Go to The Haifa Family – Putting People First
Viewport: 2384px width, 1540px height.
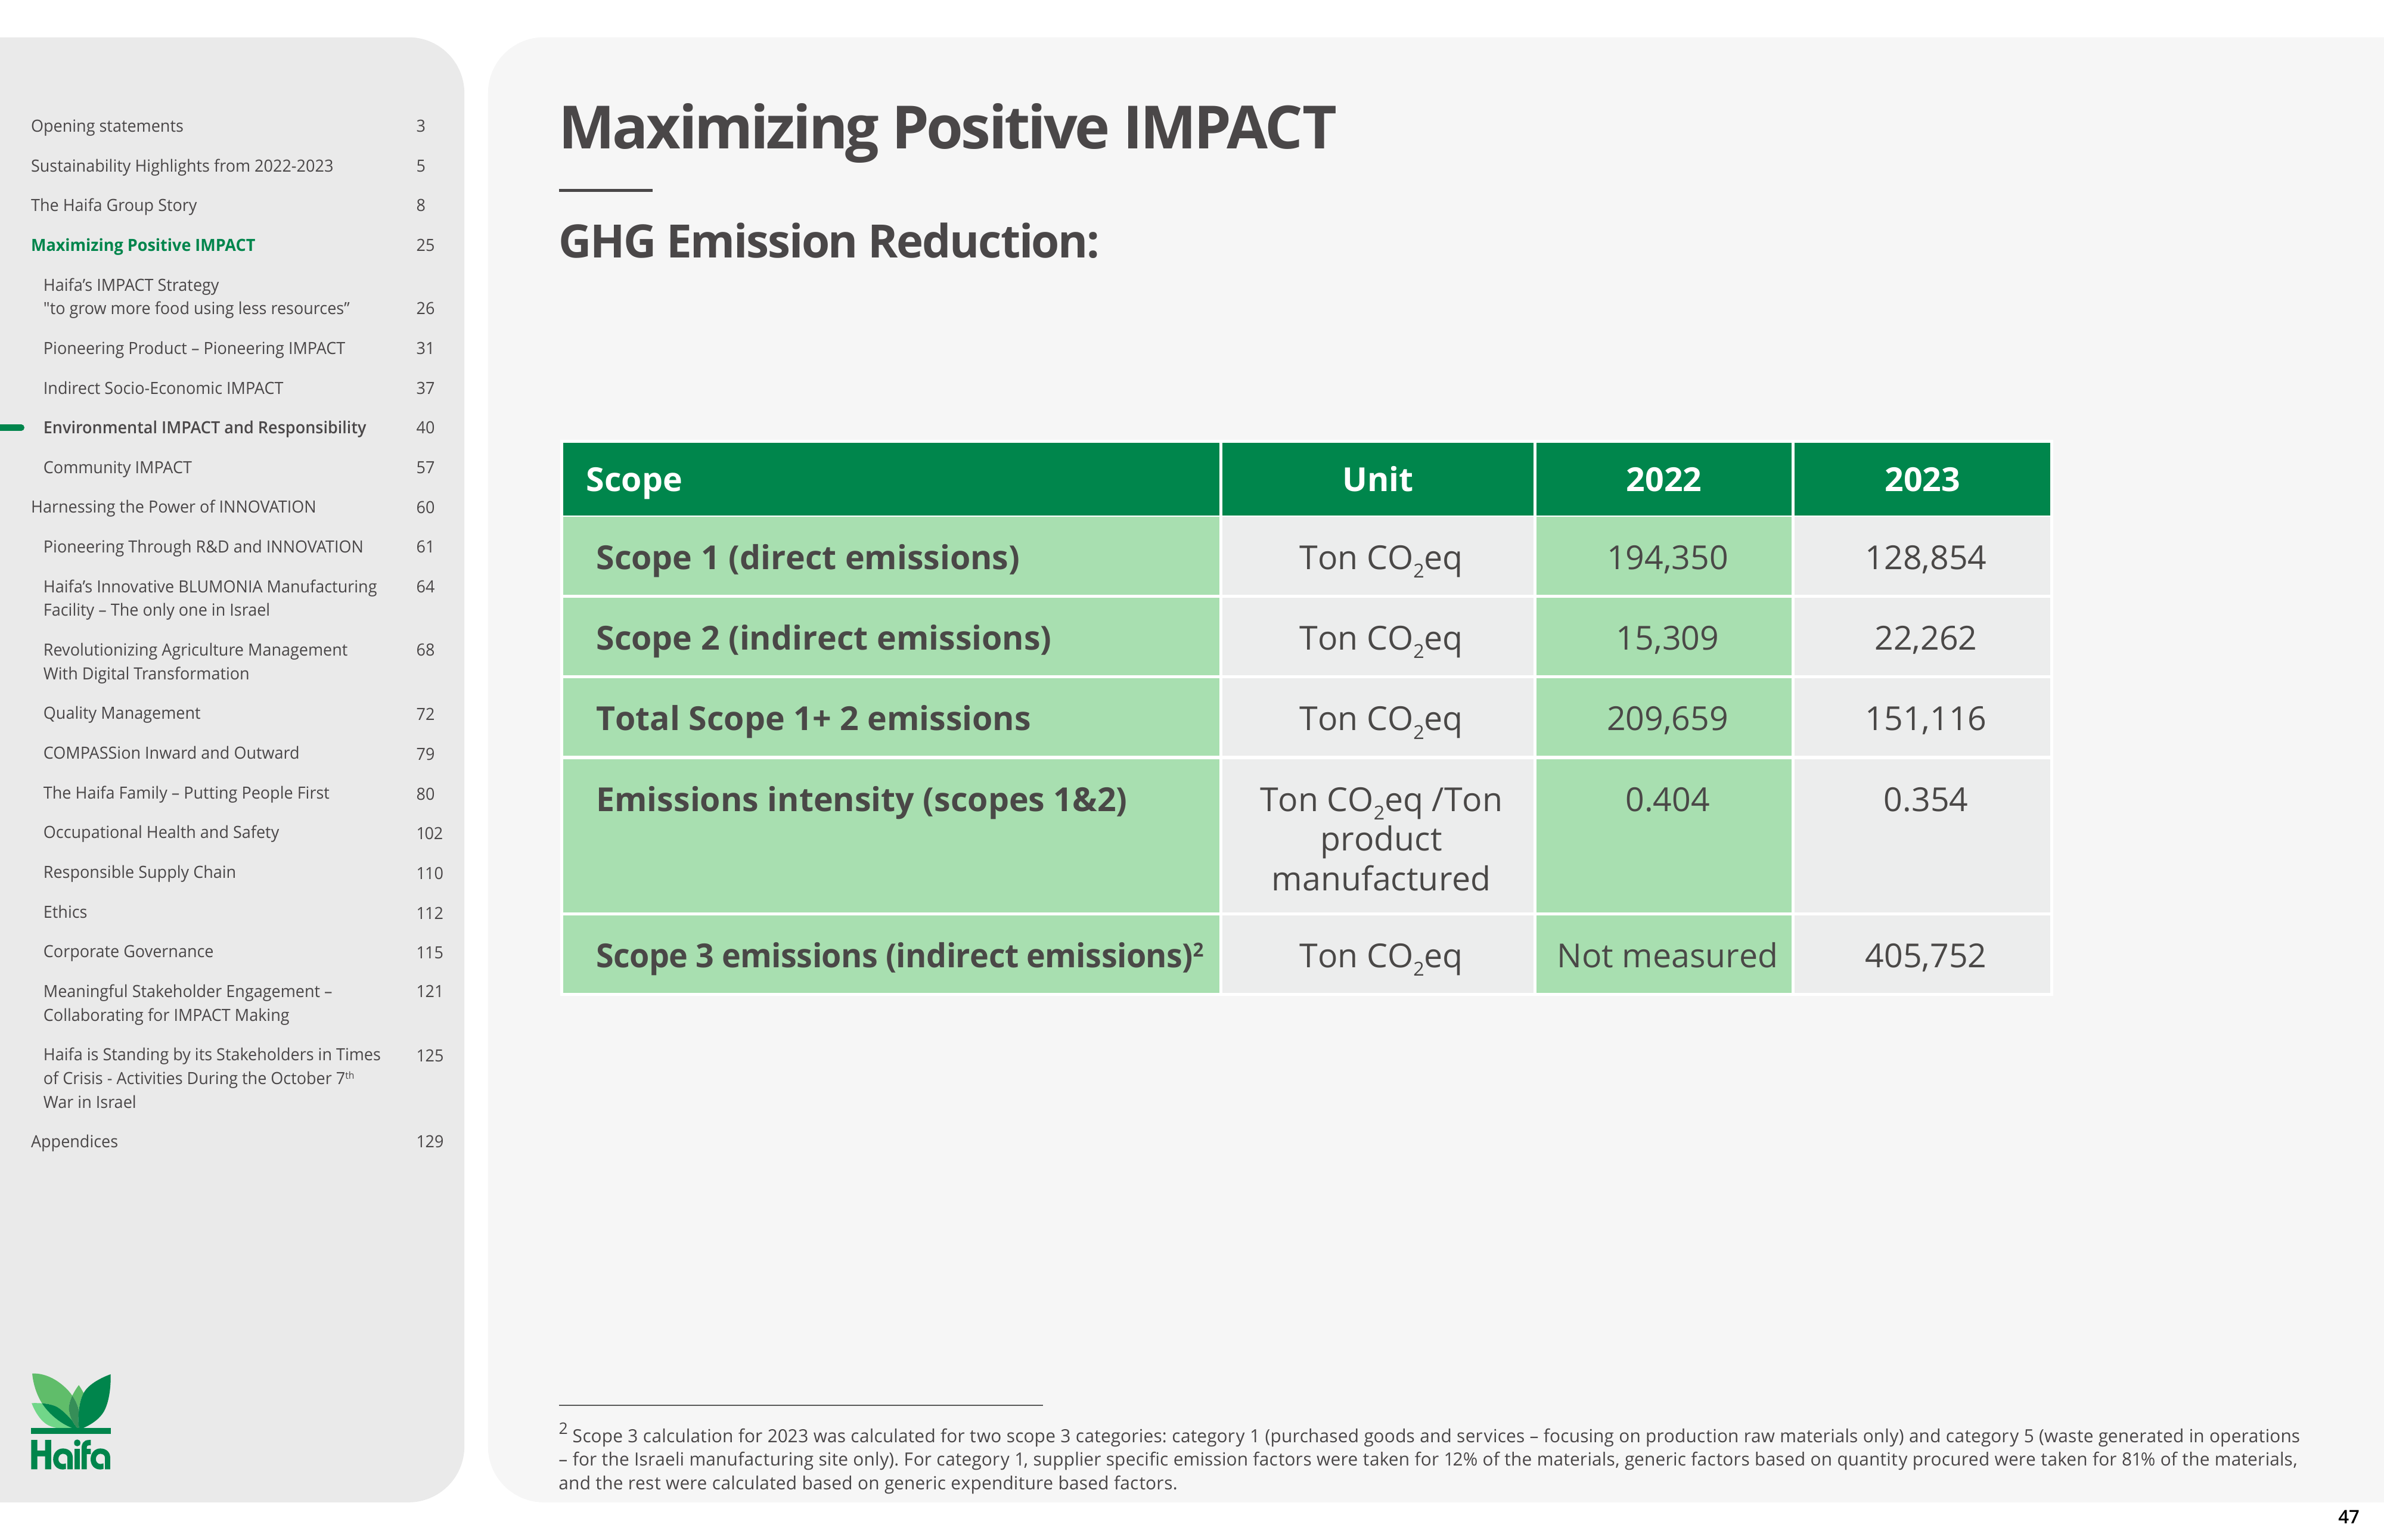click(x=186, y=793)
